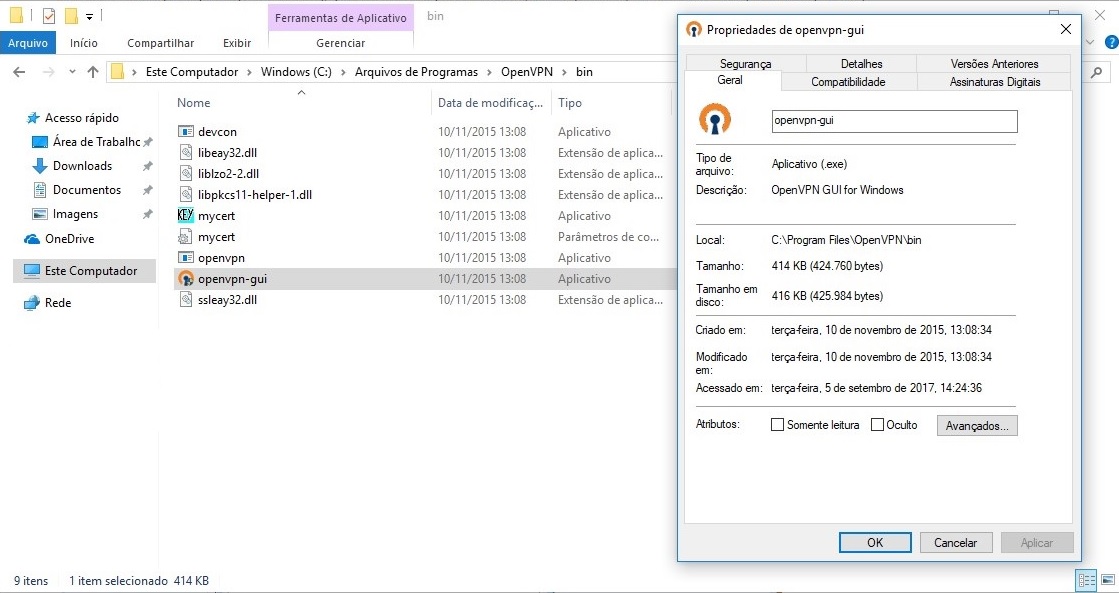Click the search magnifier icon in Explorer
1119x593 pixels.
[1097, 71]
